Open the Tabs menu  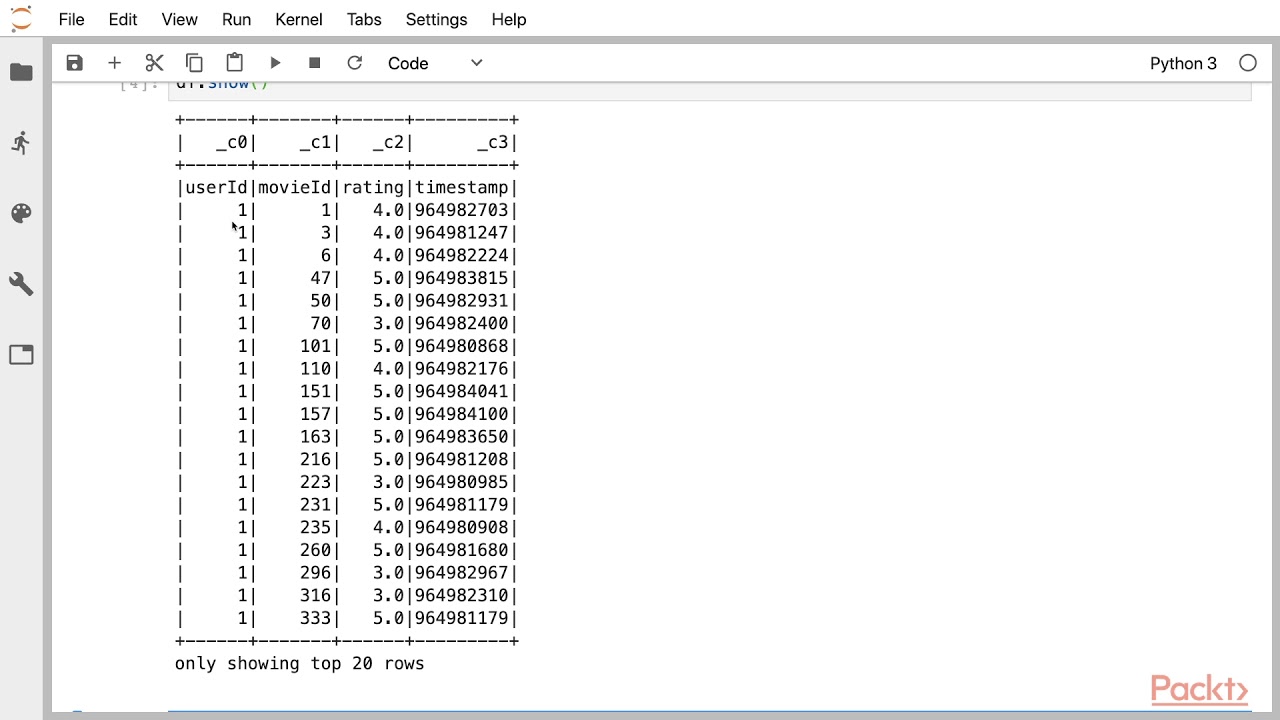click(x=364, y=19)
